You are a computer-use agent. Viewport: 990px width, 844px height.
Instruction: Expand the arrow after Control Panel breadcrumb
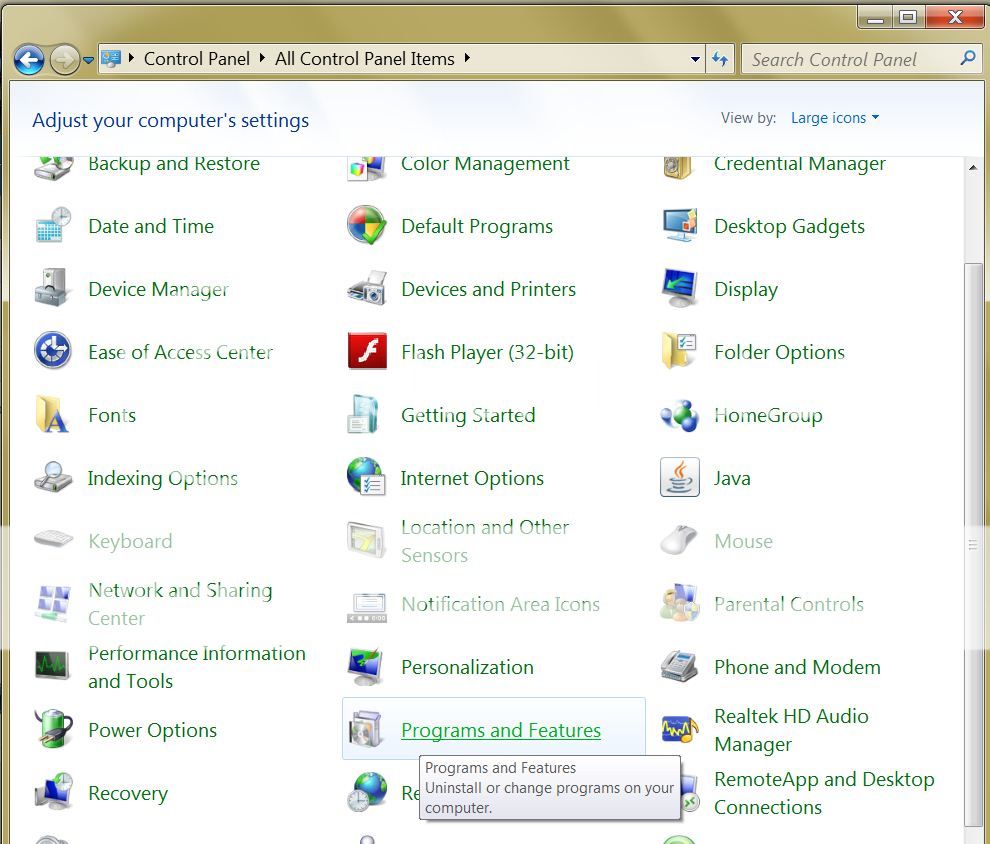[263, 59]
